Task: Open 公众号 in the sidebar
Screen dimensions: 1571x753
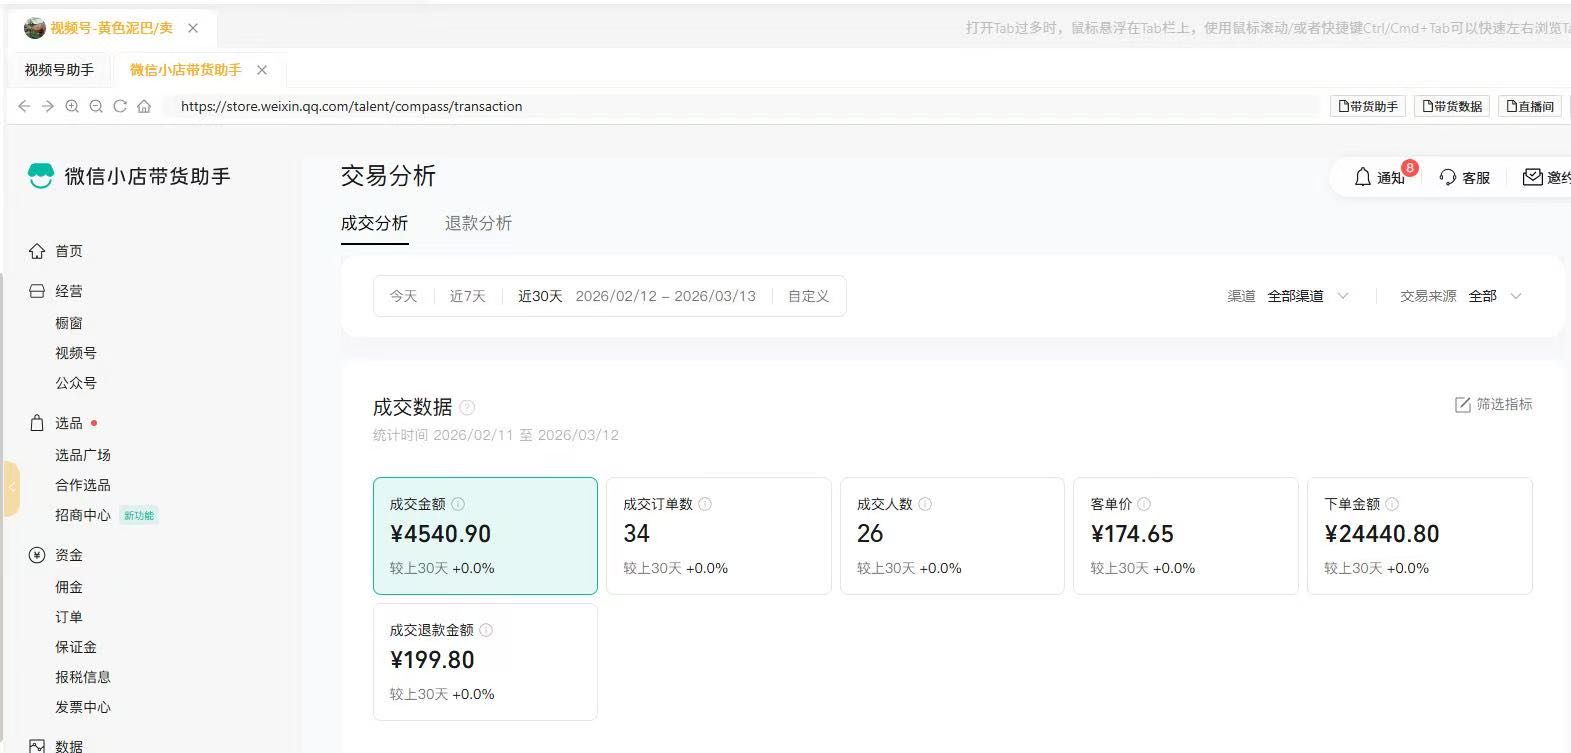Action: pyautogui.click(x=76, y=383)
